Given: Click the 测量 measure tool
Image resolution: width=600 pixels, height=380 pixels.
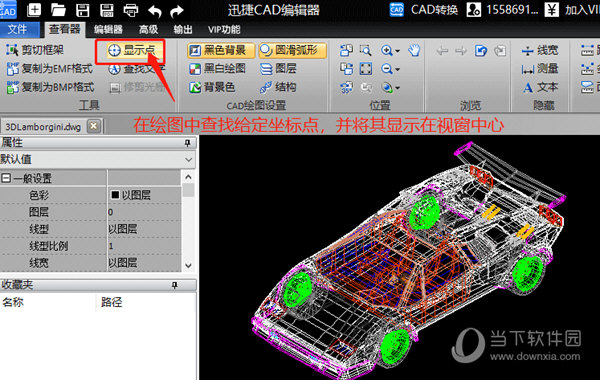Looking at the screenshot, I should tap(540, 69).
